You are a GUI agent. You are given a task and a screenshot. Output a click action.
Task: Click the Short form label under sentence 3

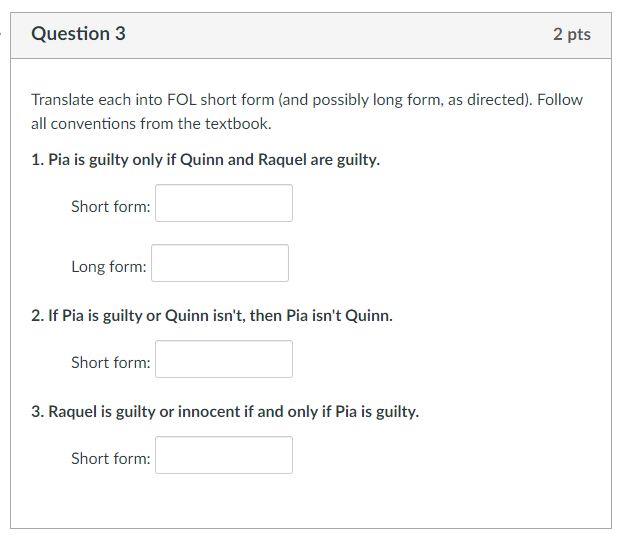111,459
